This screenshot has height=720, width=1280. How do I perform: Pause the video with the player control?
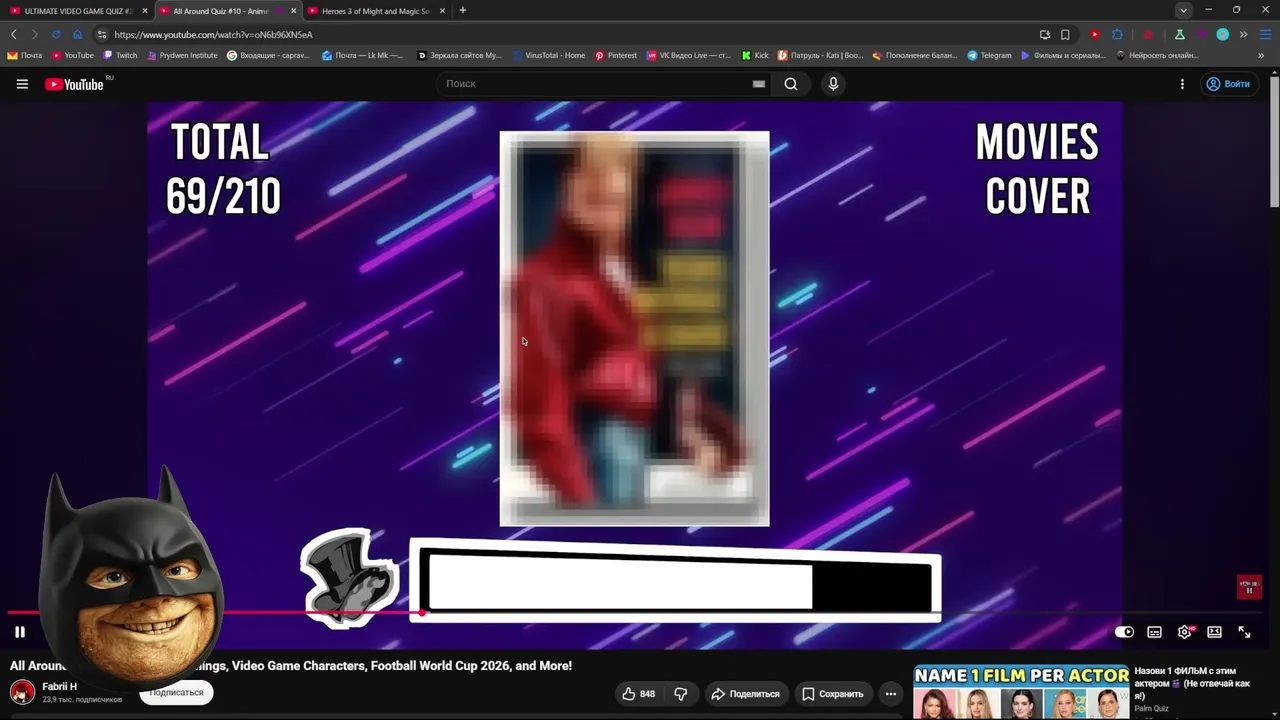point(19,632)
